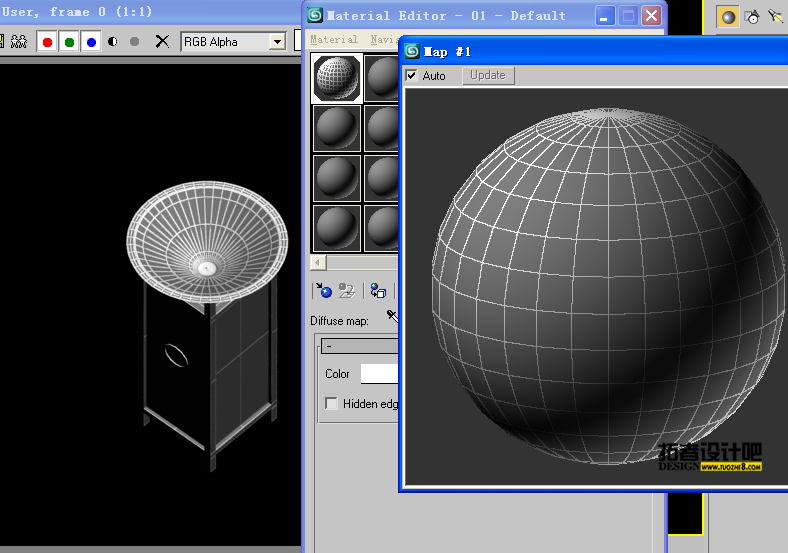Enable the Hidden edges checkbox

coord(331,404)
